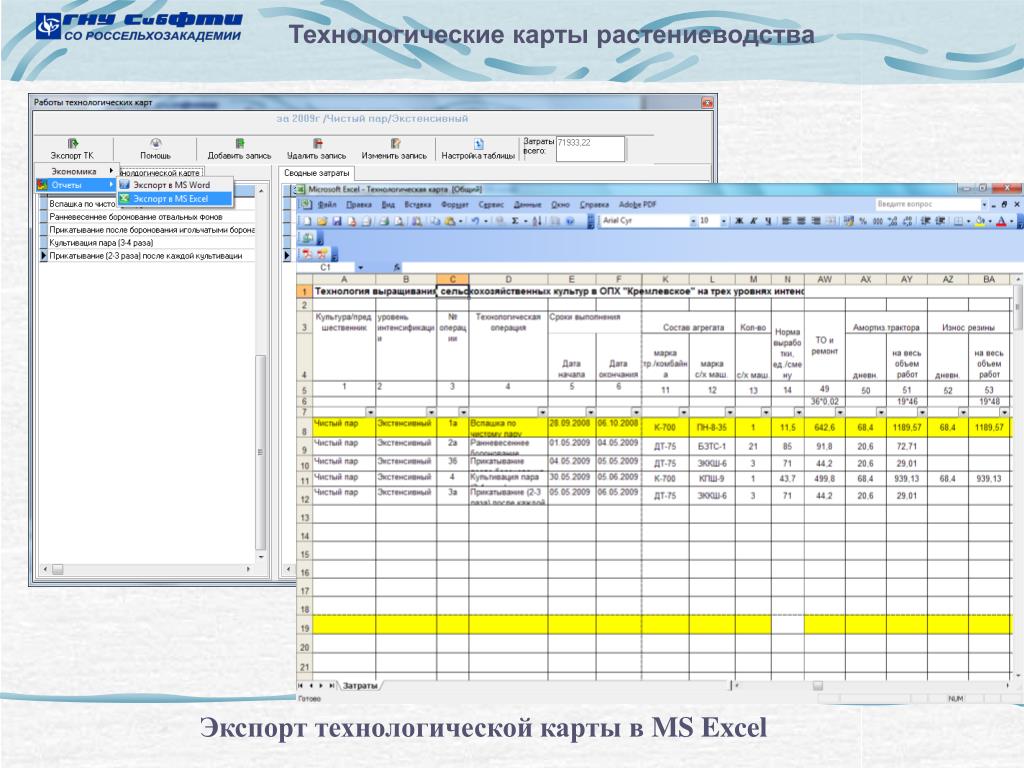Click the Sort ascending icon in Excel toolbar

pos(536,221)
